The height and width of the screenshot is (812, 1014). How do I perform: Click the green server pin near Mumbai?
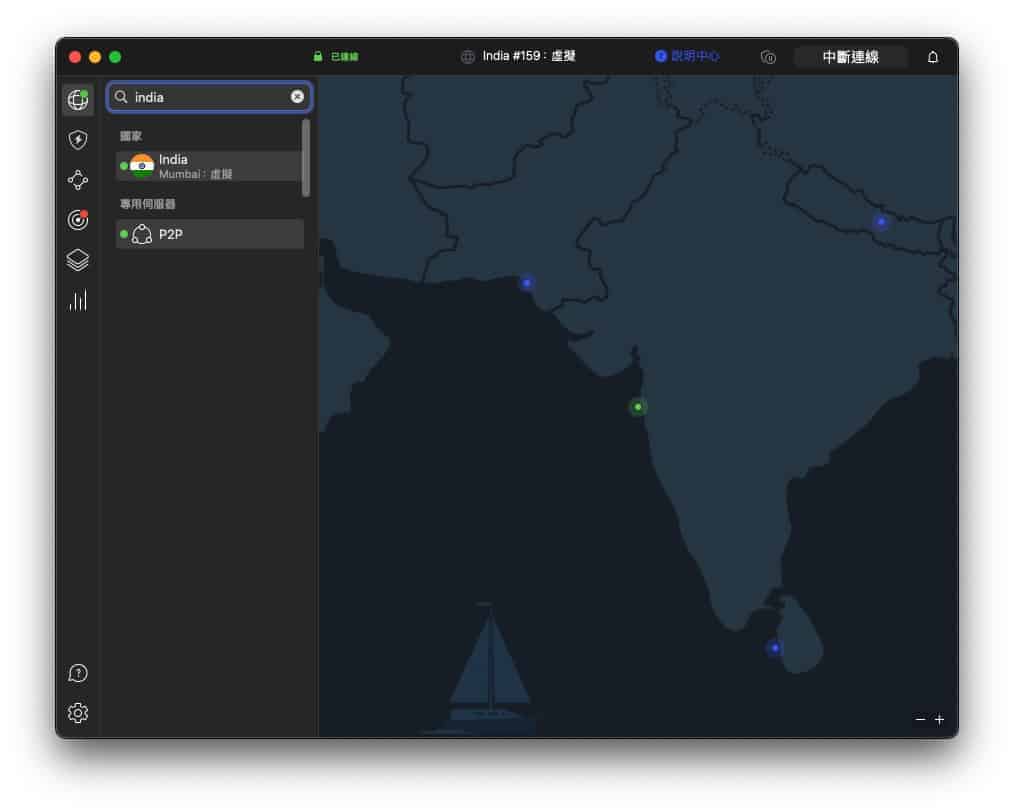tap(637, 407)
